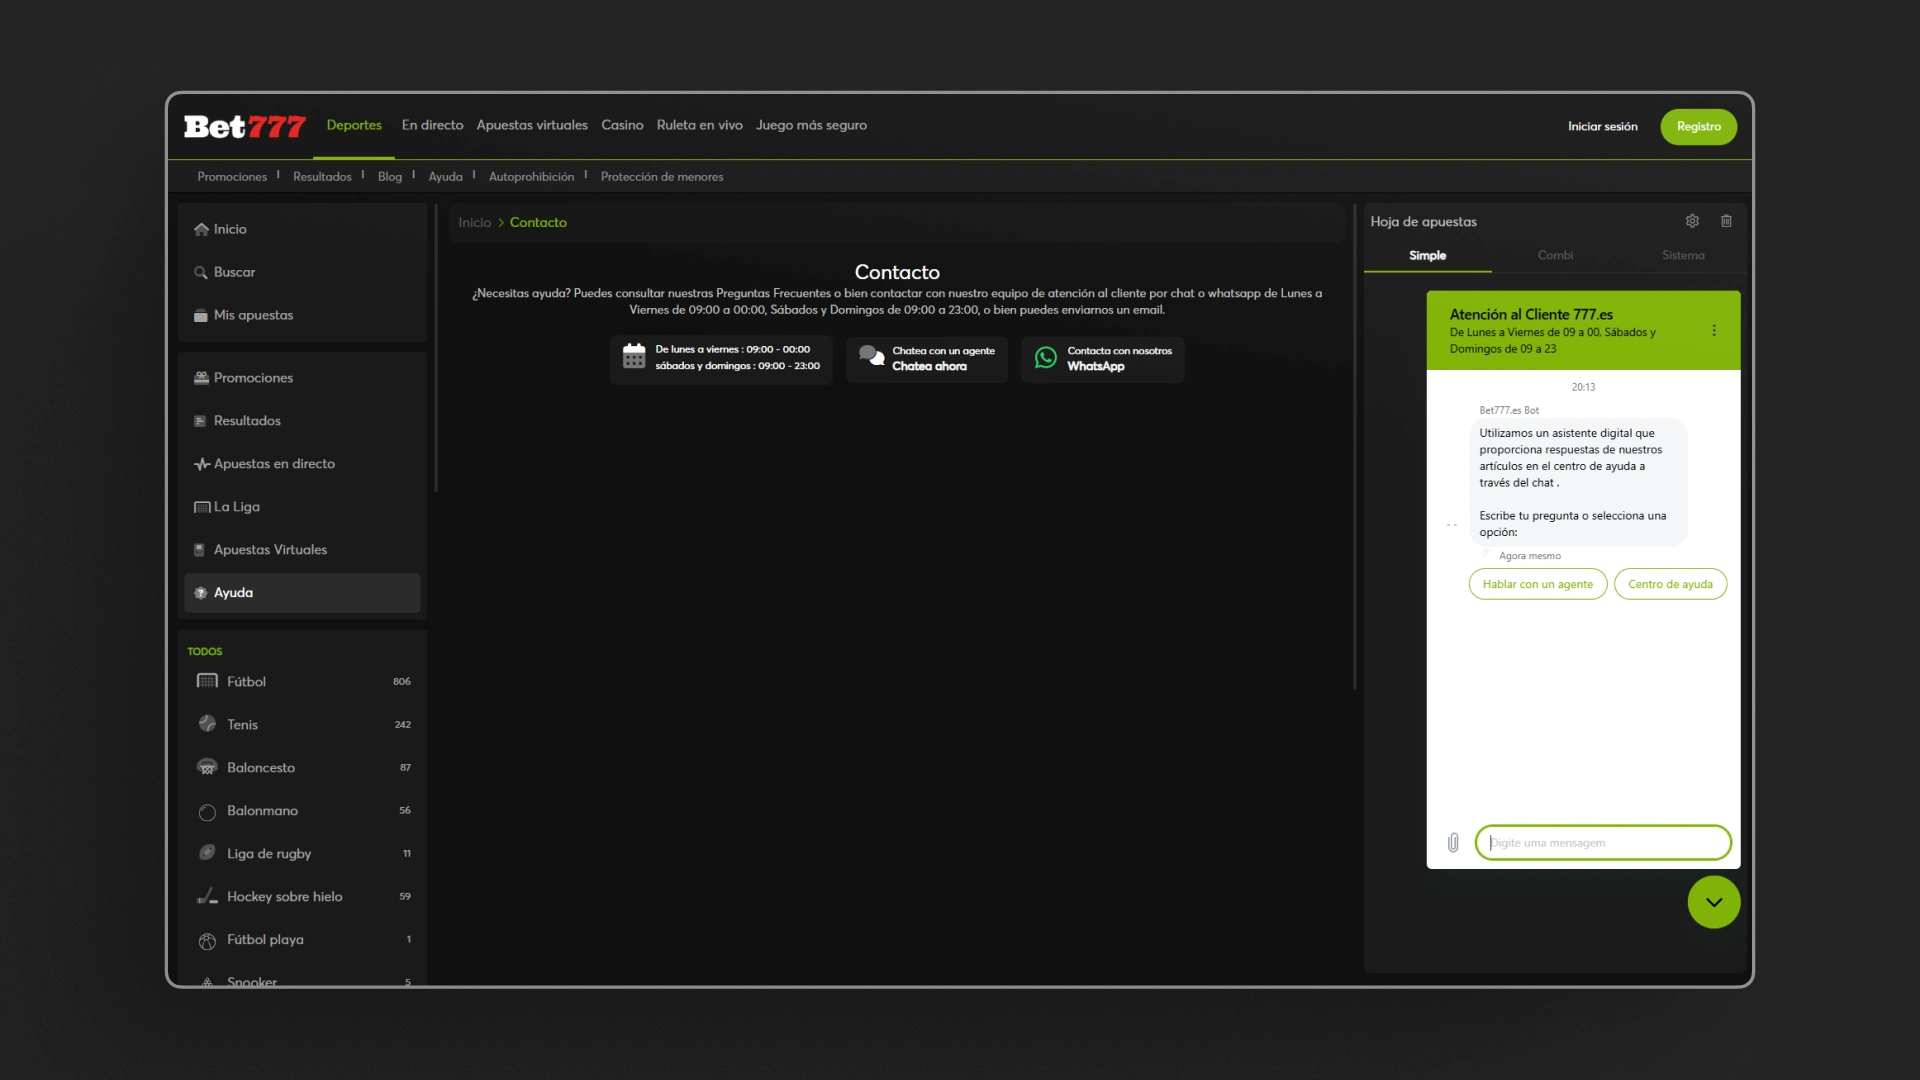Image resolution: width=1920 pixels, height=1080 pixels.
Task: Click the Ayuda question mark icon
Action: pos(200,593)
